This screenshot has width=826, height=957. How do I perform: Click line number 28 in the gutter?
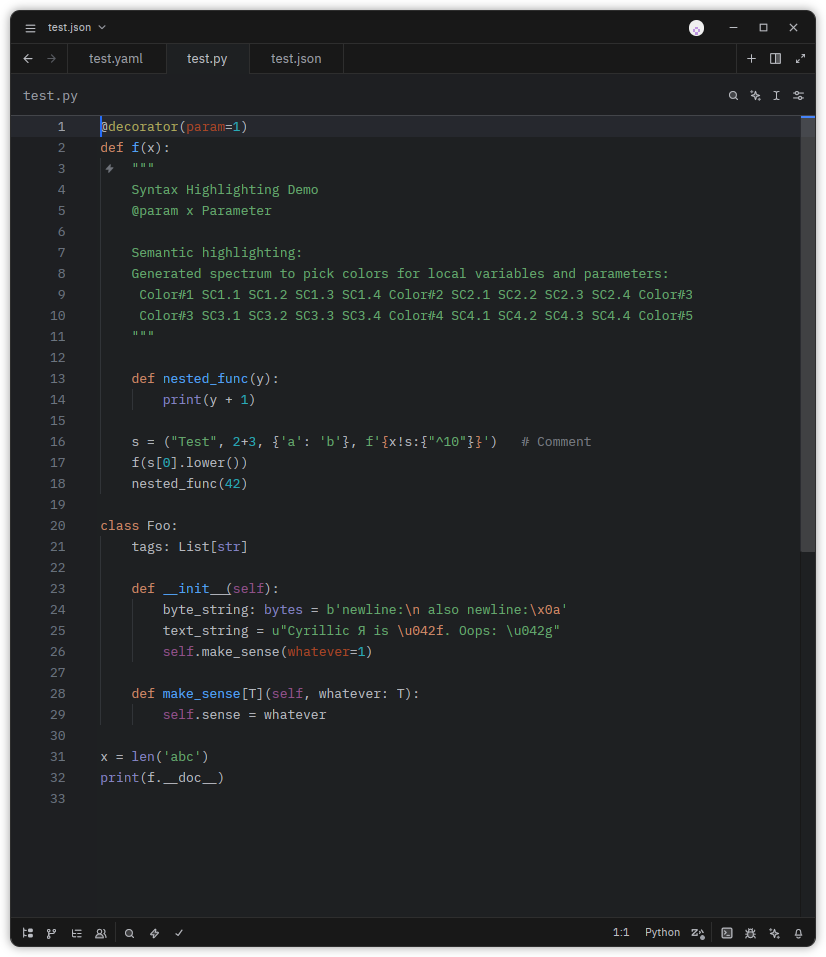[x=57, y=693]
